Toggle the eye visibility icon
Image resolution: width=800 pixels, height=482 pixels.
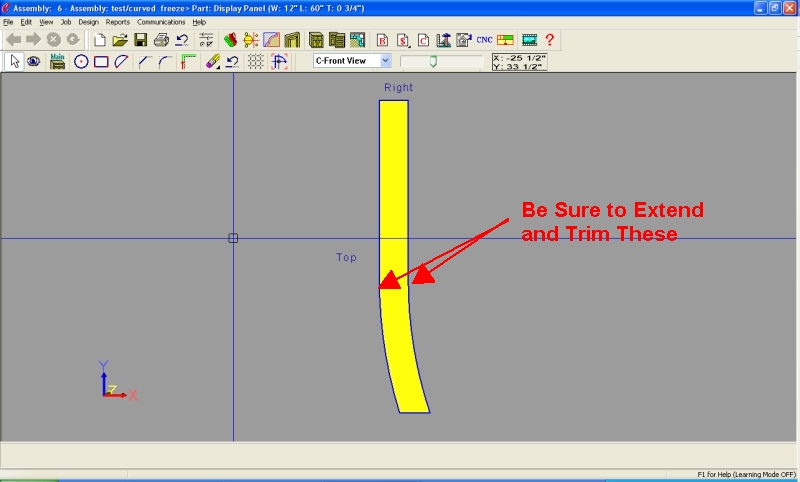(x=34, y=61)
